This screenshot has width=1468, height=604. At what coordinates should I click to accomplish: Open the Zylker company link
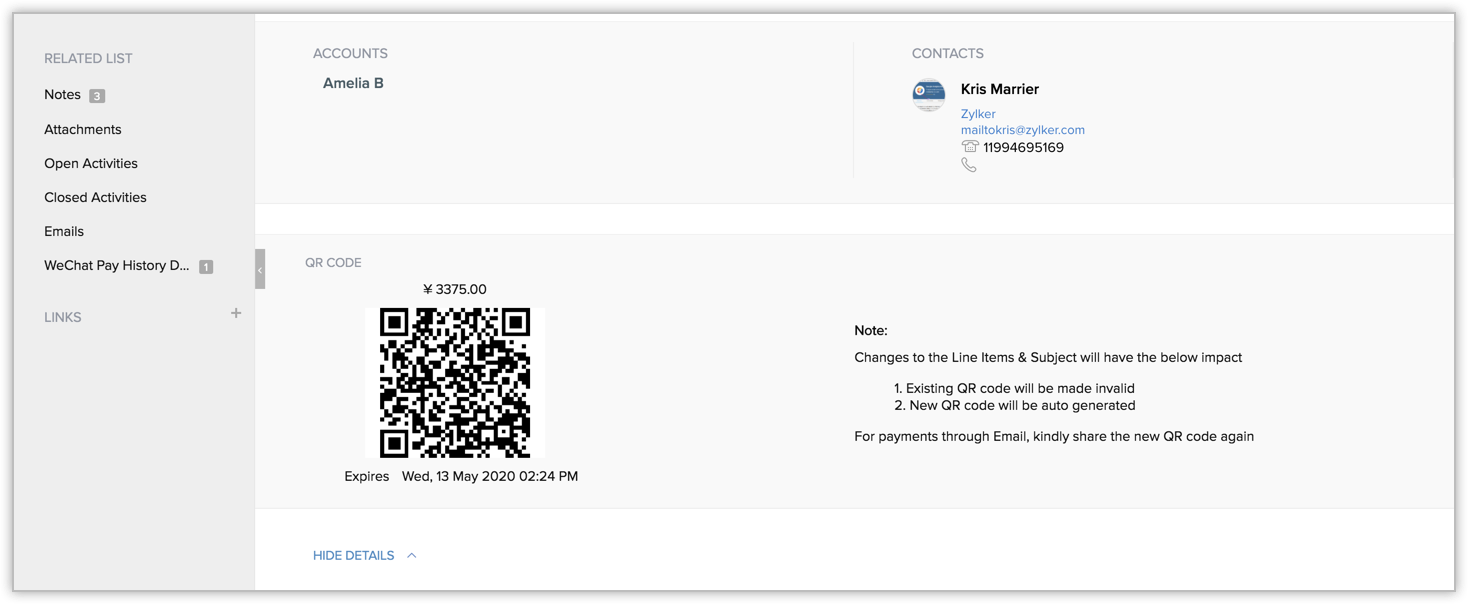[x=978, y=114]
